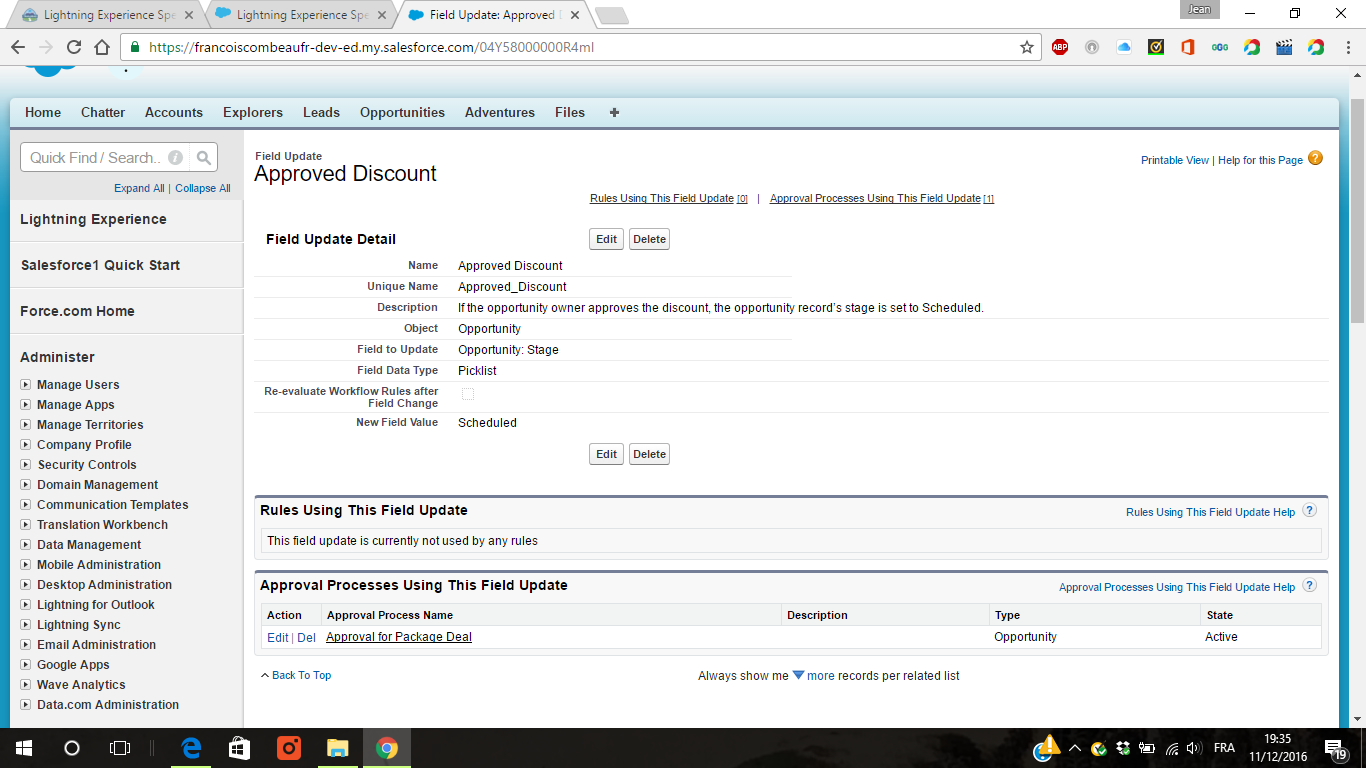
Task: Open the Files tab
Action: tap(570, 112)
